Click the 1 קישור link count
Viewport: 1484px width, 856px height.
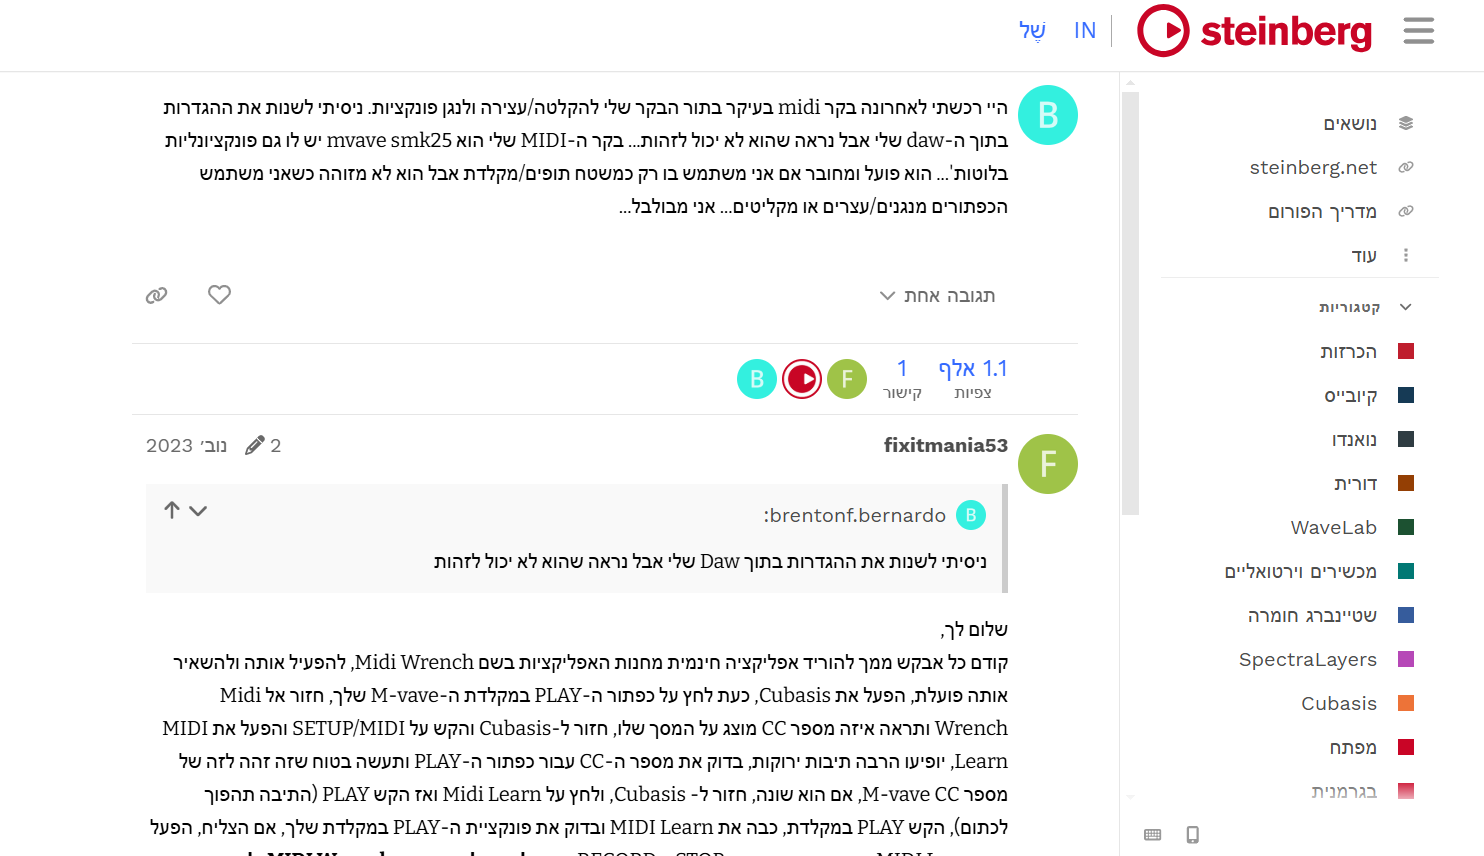click(902, 379)
